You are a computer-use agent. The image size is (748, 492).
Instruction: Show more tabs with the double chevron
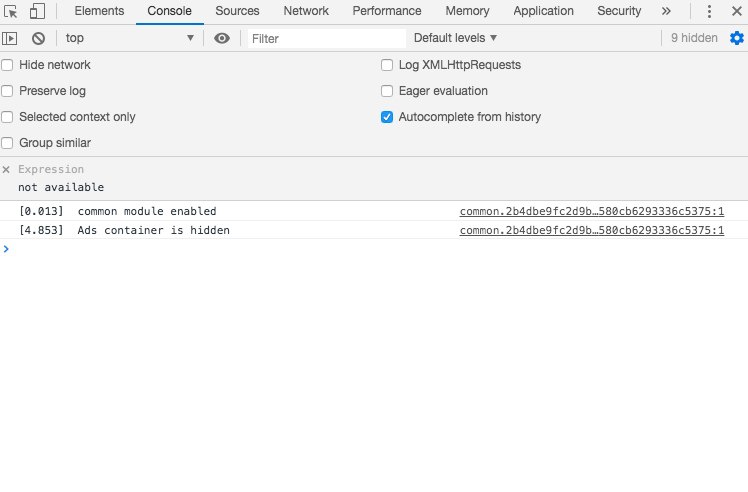tap(668, 12)
